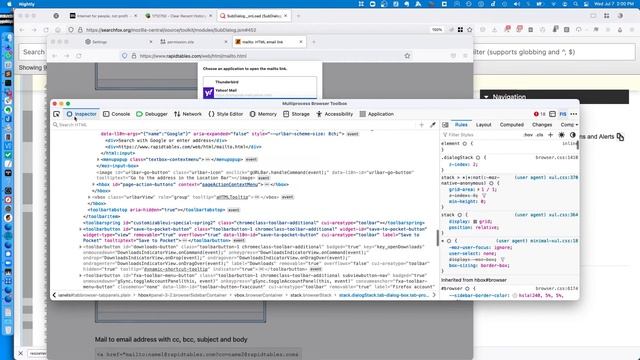The width and height of the screenshot is (640, 360).
Task: Expand the vbox urlbarView node
Action: [x=89, y=197]
